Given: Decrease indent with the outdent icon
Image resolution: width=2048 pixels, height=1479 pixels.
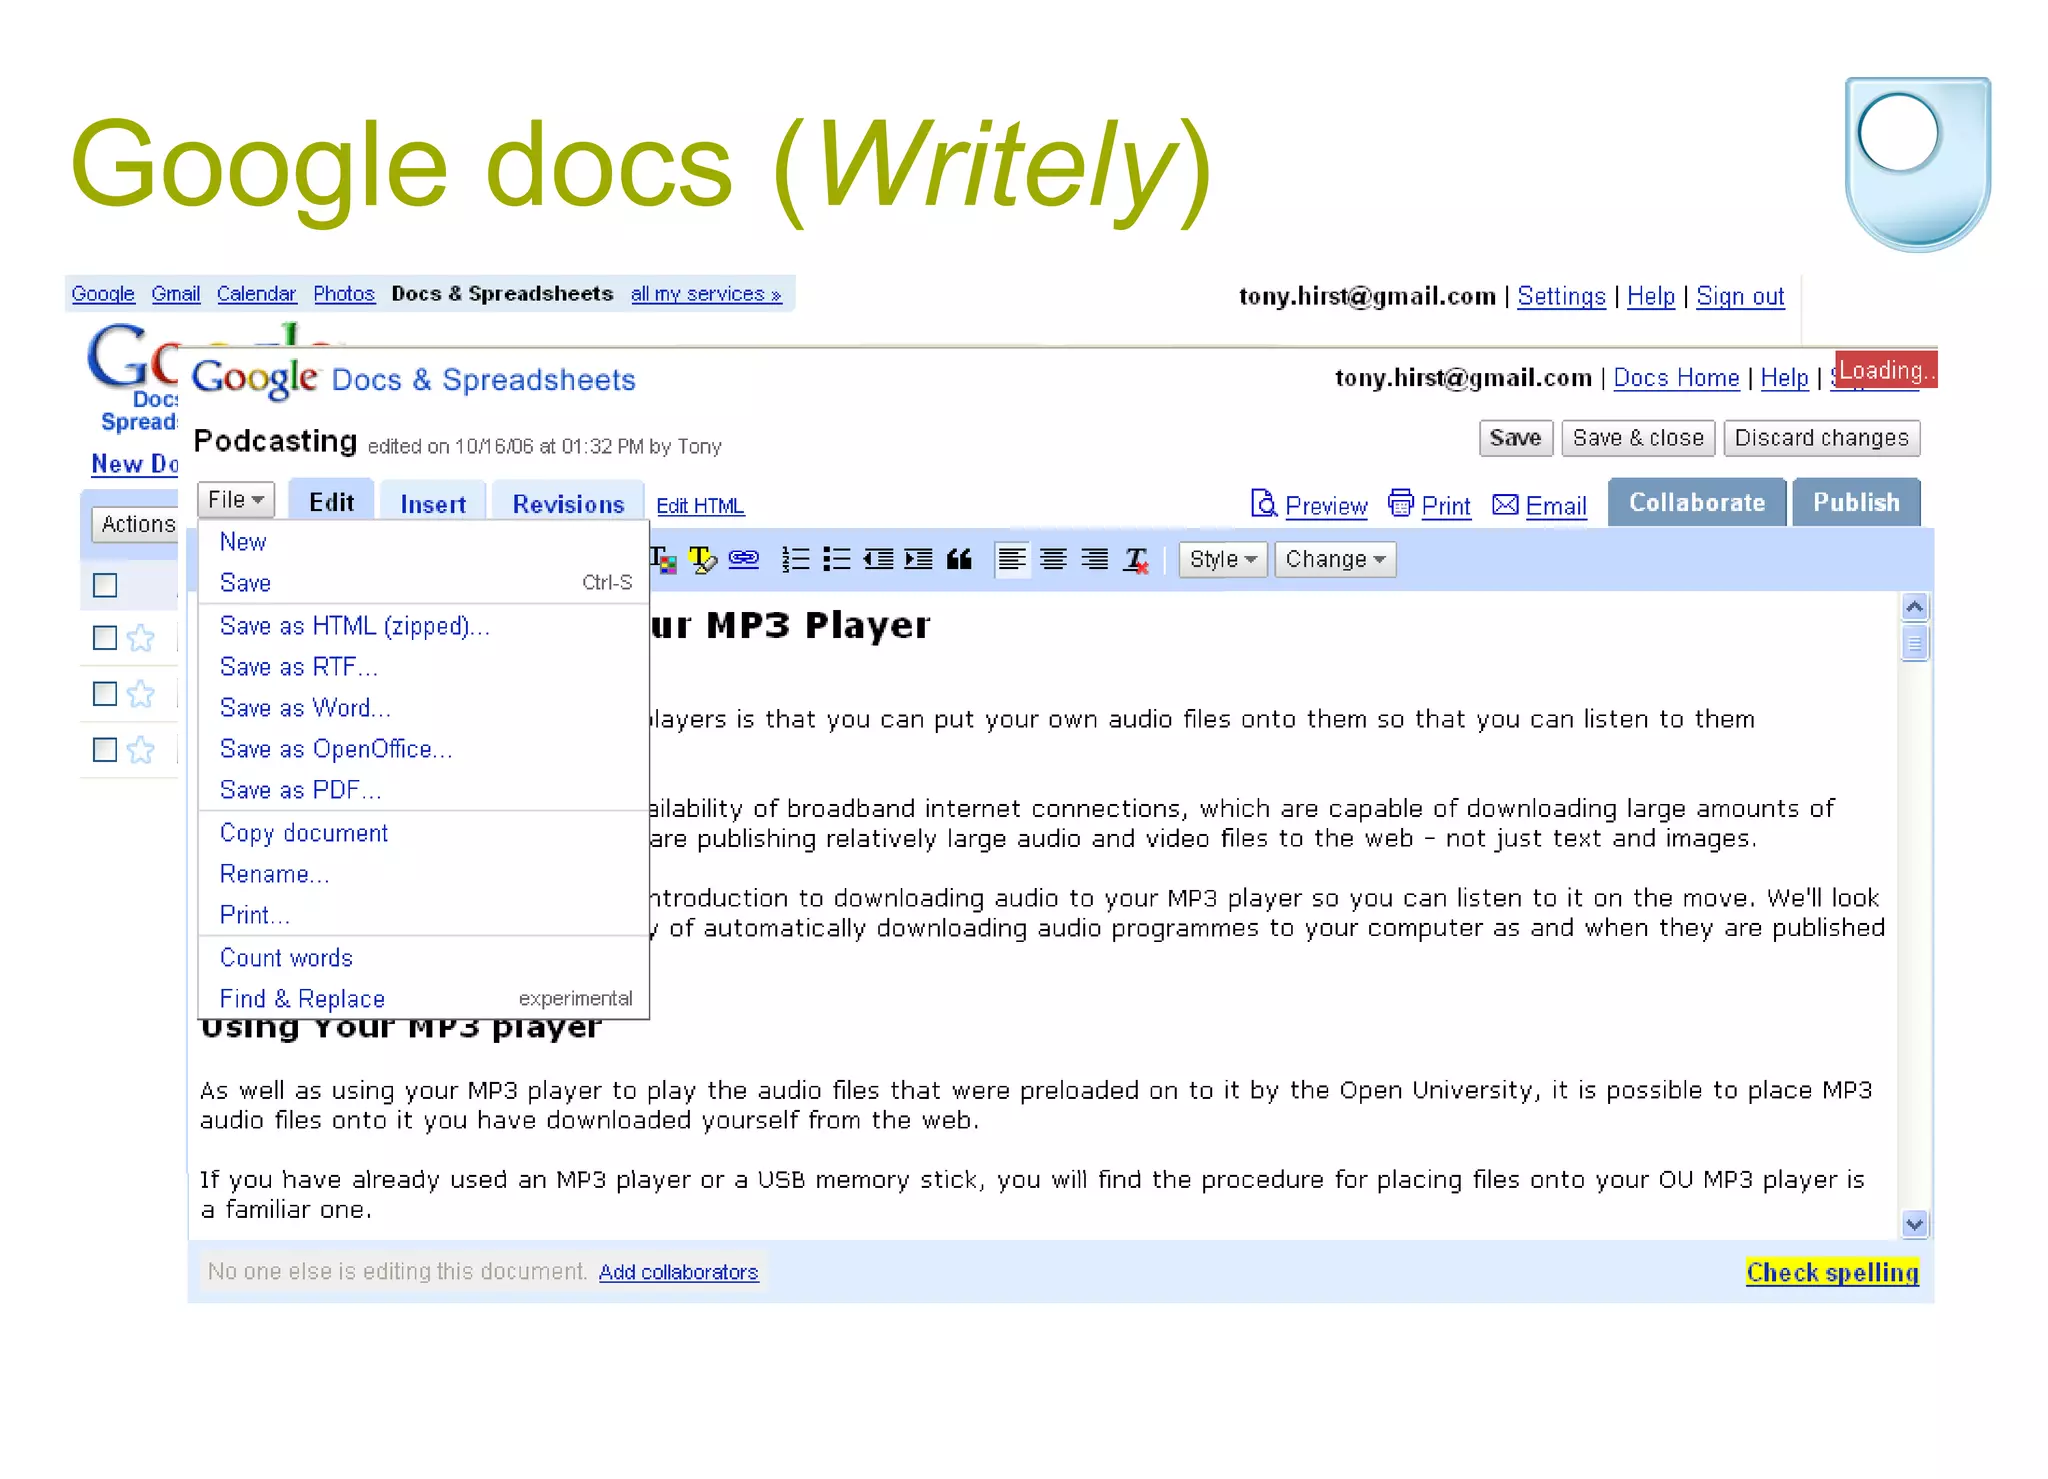Looking at the screenshot, I should pyautogui.click(x=878, y=560).
